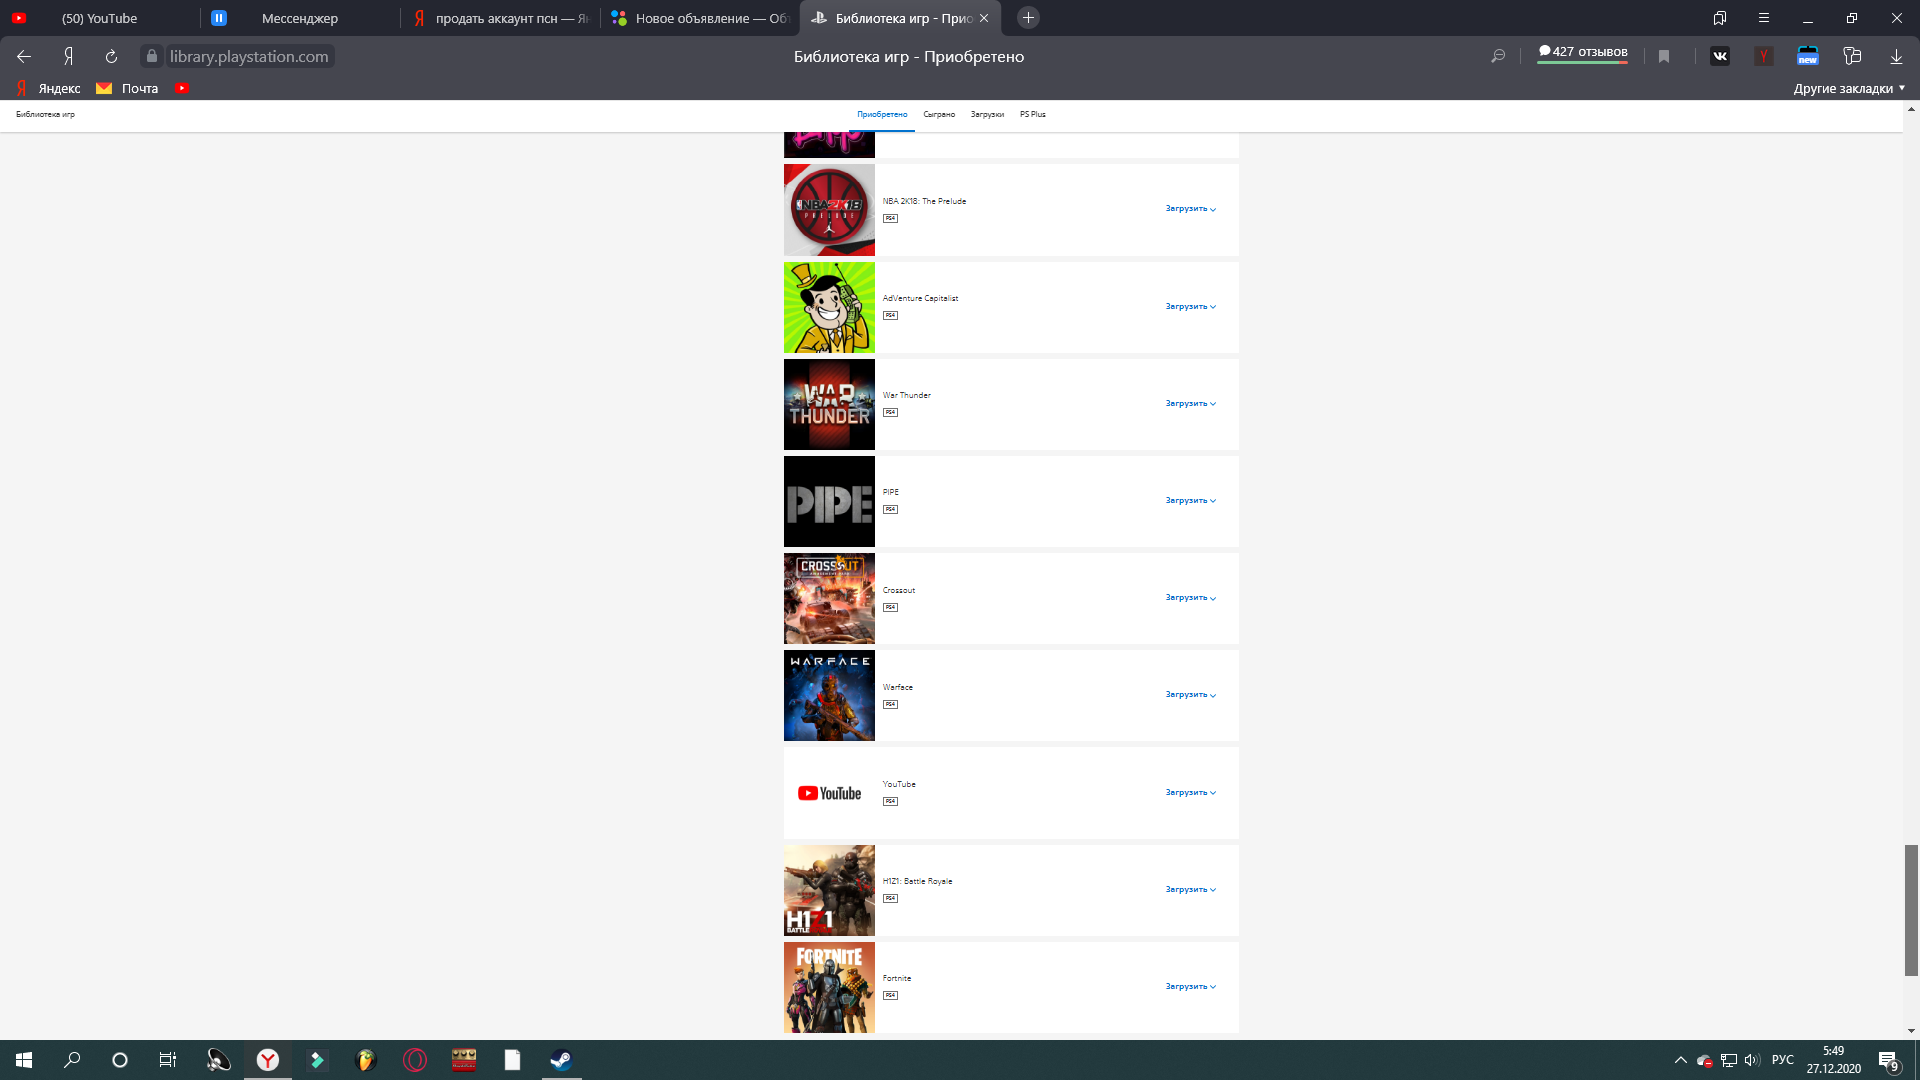Switch to the Сыграно tab

[938, 114]
